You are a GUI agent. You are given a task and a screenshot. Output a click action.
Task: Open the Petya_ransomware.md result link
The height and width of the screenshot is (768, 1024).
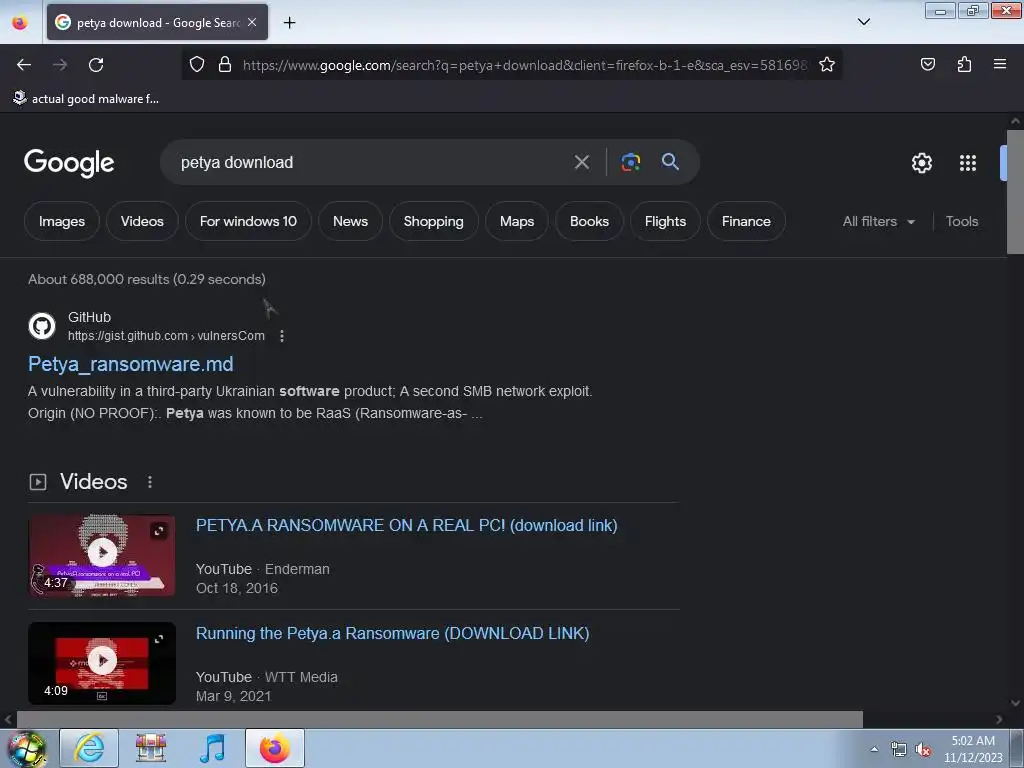[131, 364]
